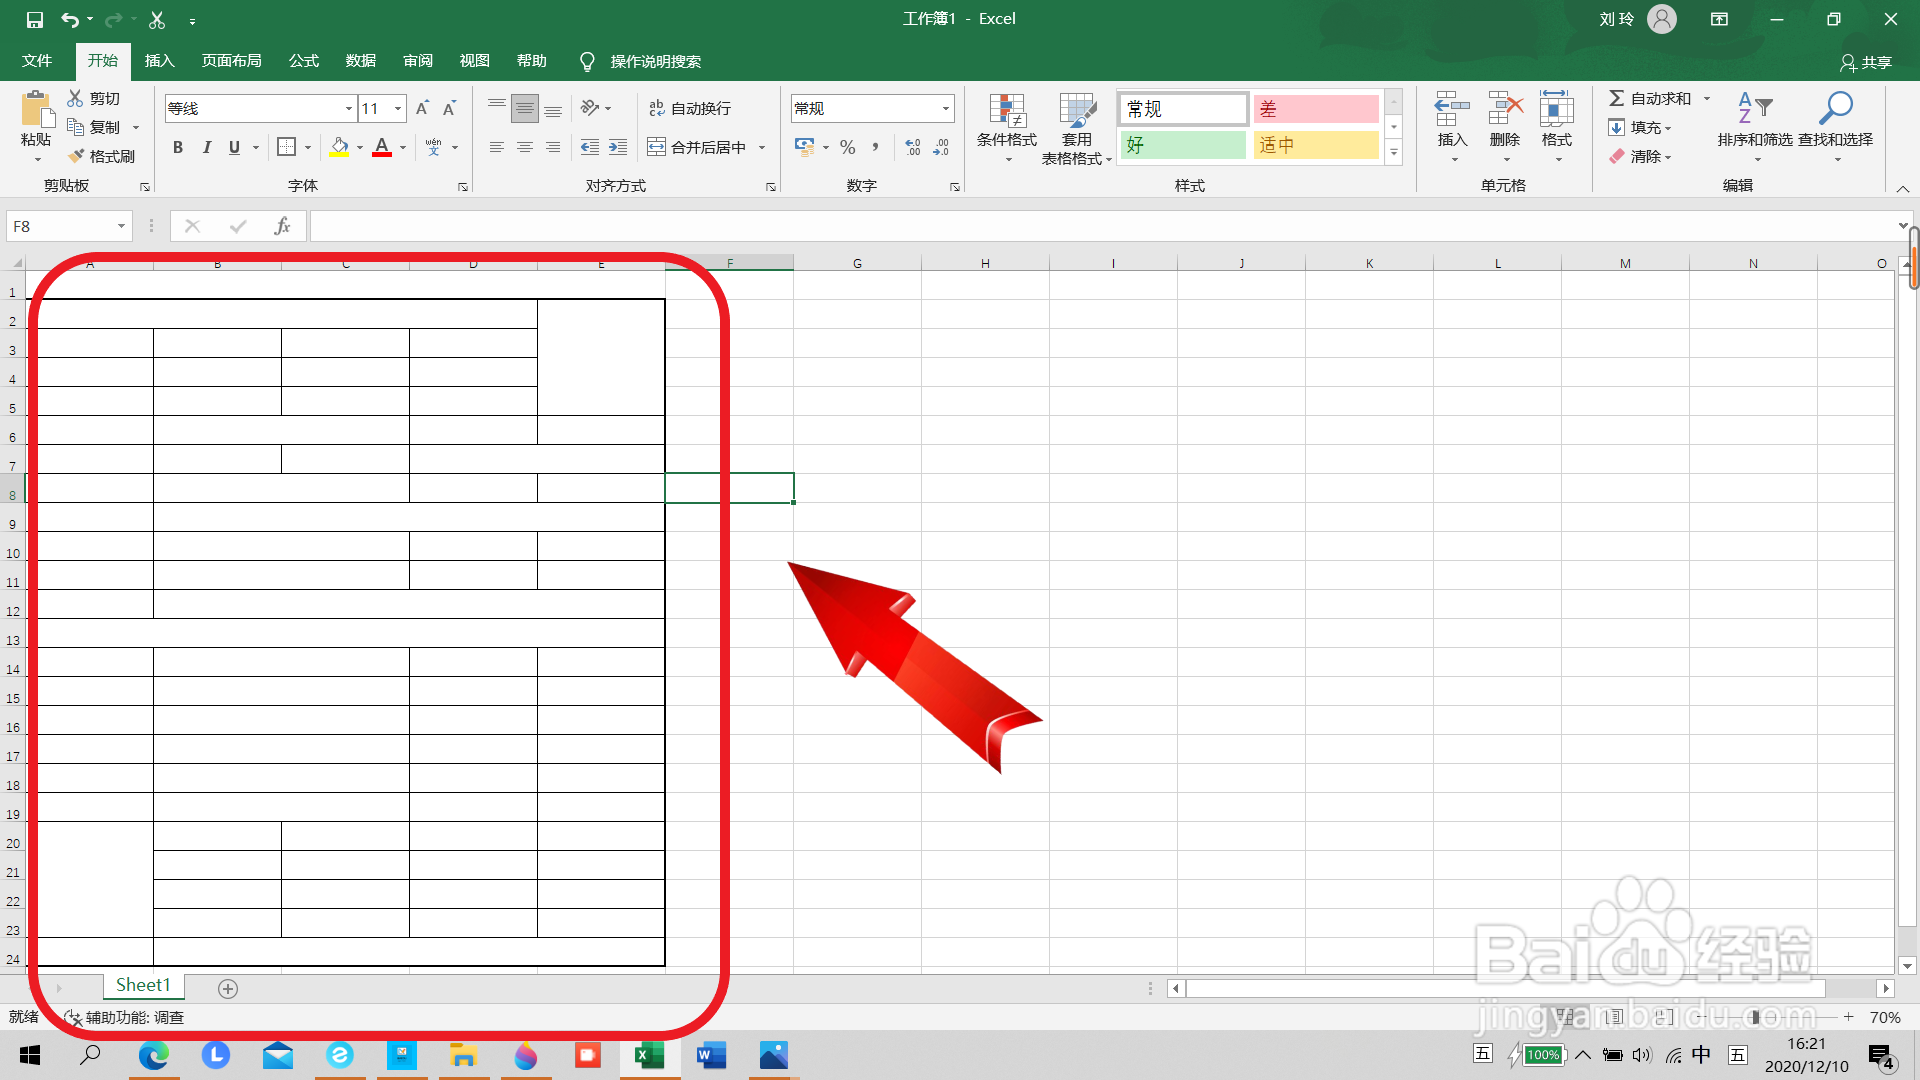Select the 差 red cell style swatch
Viewport: 1920px width, 1080px height.
click(1315, 109)
